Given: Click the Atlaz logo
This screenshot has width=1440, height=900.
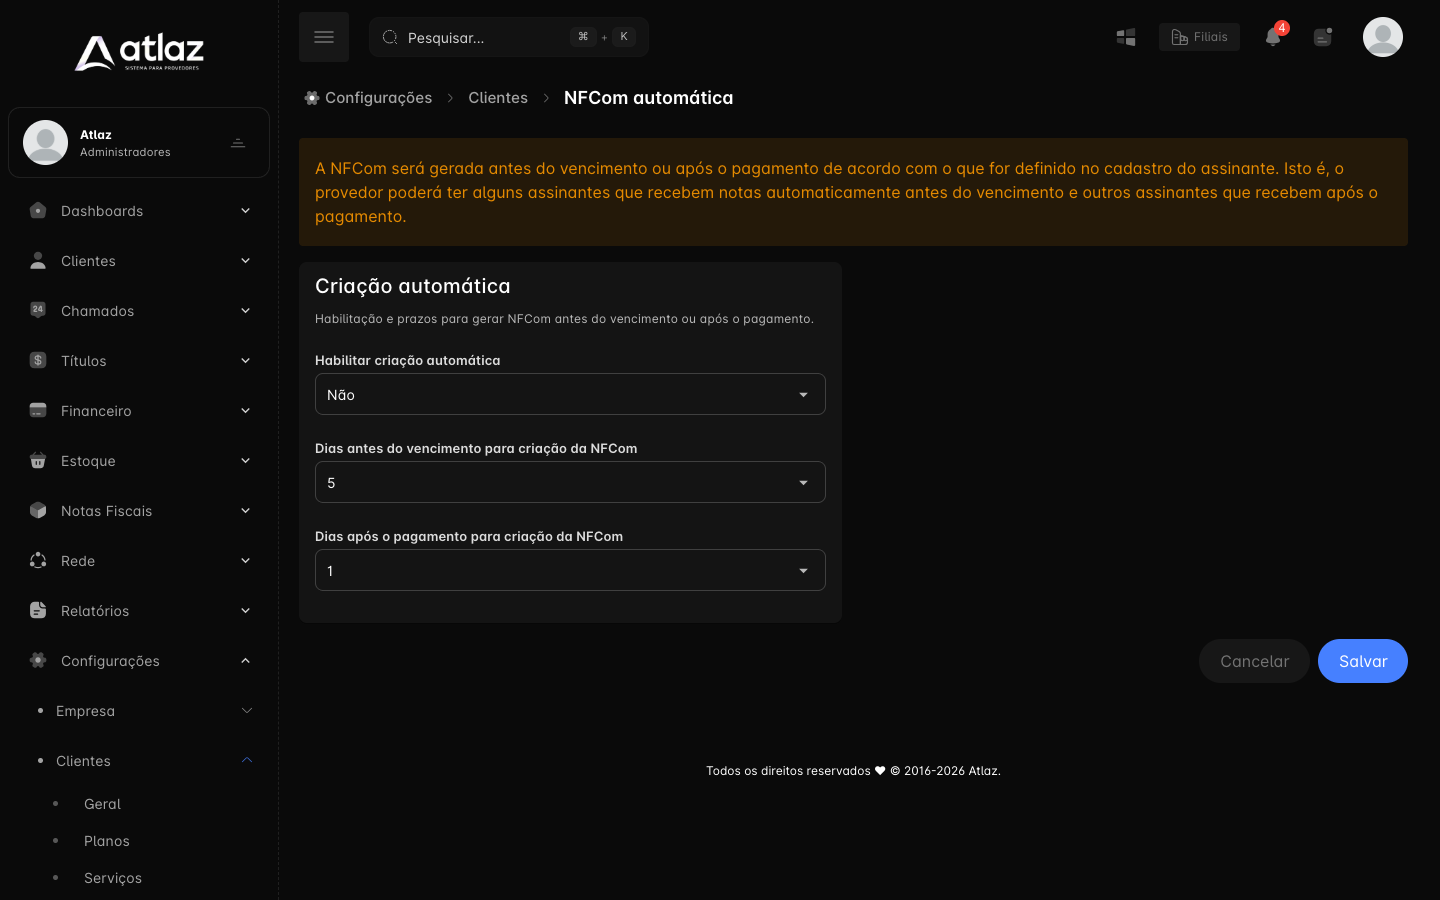Looking at the screenshot, I should pyautogui.click(x=139, y=53).
